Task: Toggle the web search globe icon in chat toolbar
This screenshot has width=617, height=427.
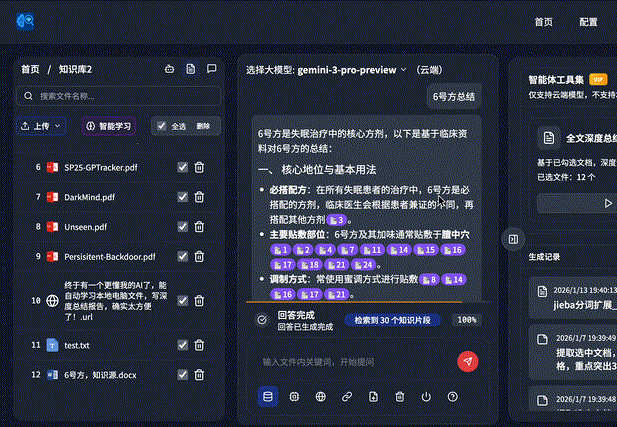Action: point(321,397)
